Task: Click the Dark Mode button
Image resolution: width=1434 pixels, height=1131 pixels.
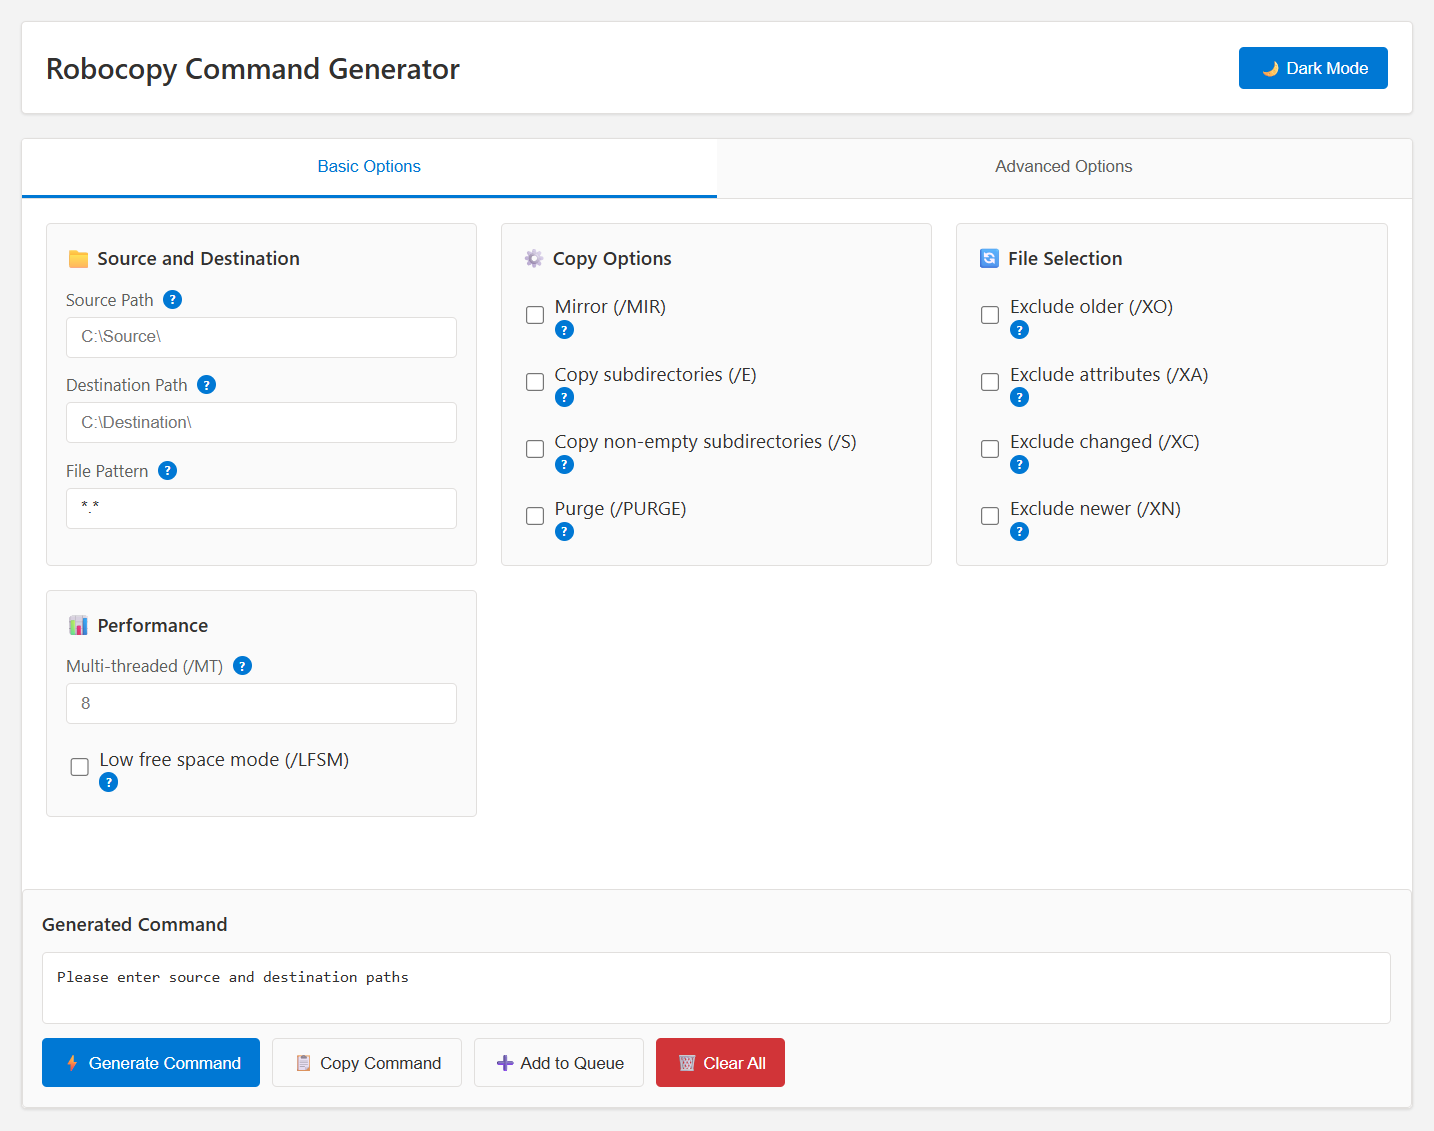Action: pyautogui.click(x=1313, y=68)
